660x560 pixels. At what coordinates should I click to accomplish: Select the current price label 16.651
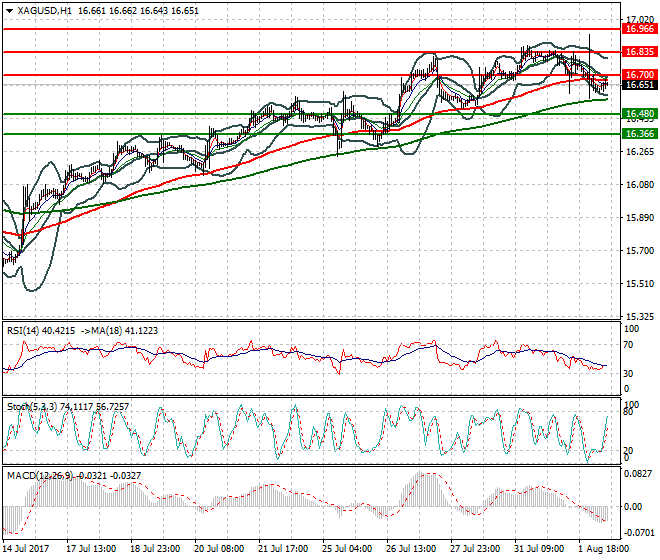click(639, 85)
